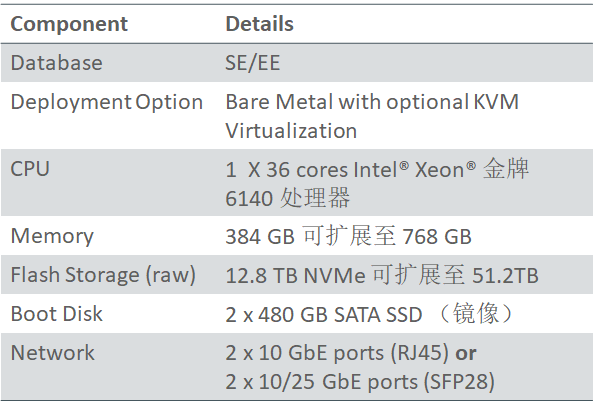Click the Details column header
The image size is (593, 410).
click(259, 24)
